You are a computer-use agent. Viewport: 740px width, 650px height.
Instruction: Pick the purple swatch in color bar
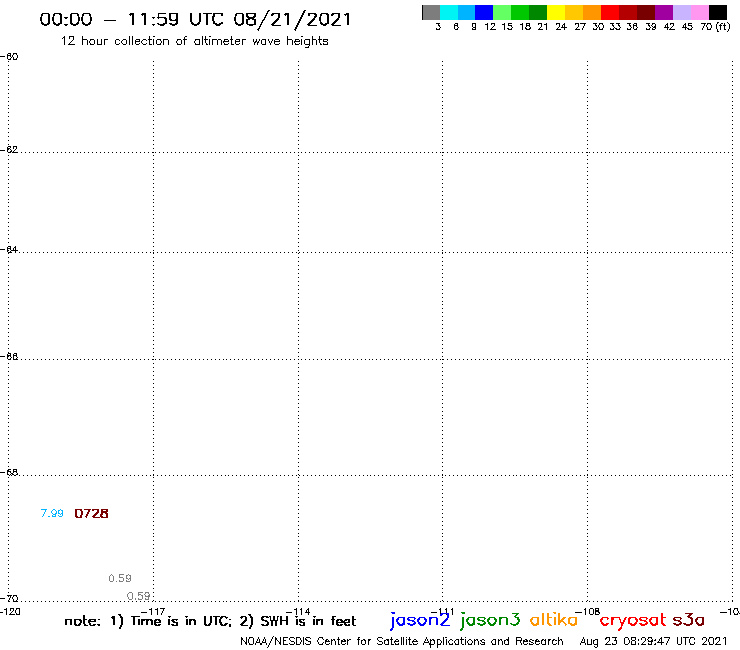[x=664, y=12]
